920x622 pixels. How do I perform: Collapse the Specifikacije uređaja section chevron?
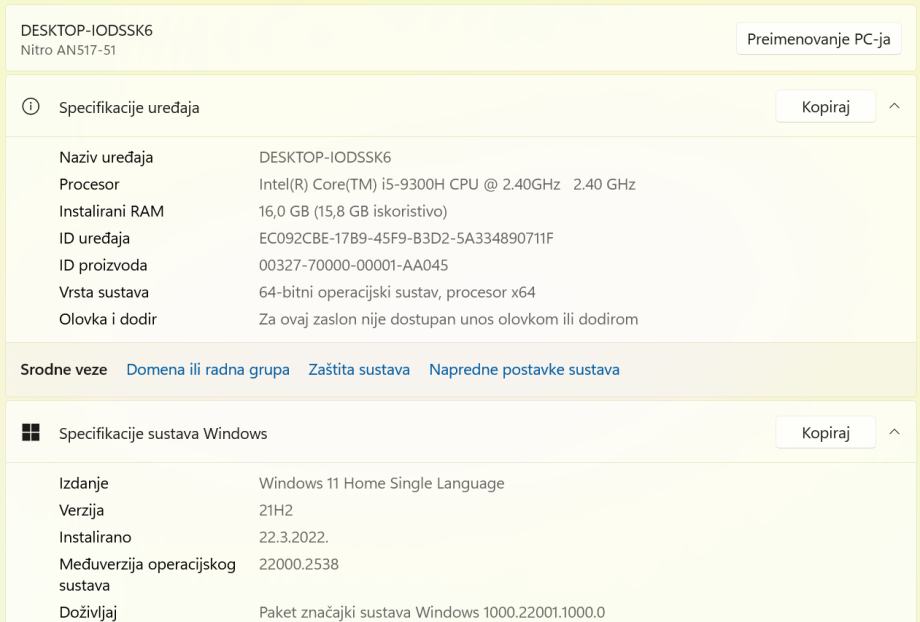[x=894, y=108]
